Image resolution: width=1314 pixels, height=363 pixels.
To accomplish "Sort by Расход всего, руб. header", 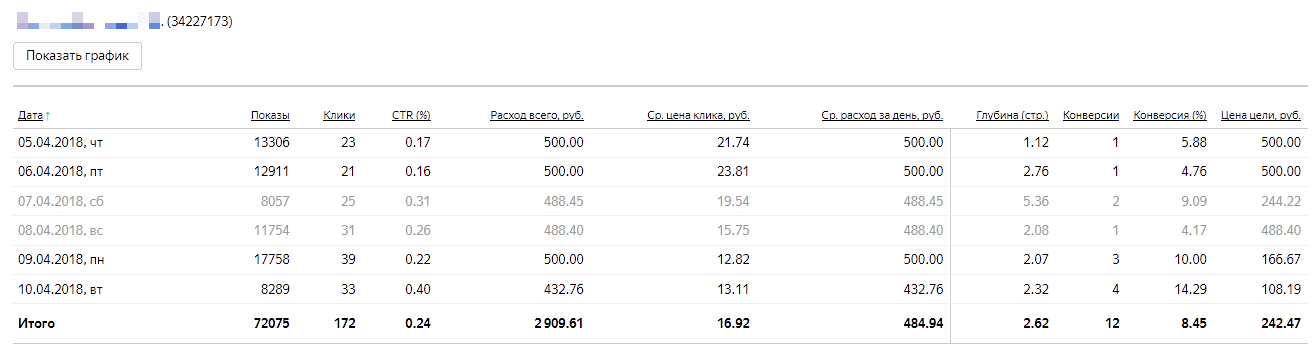I will point(537,116).
